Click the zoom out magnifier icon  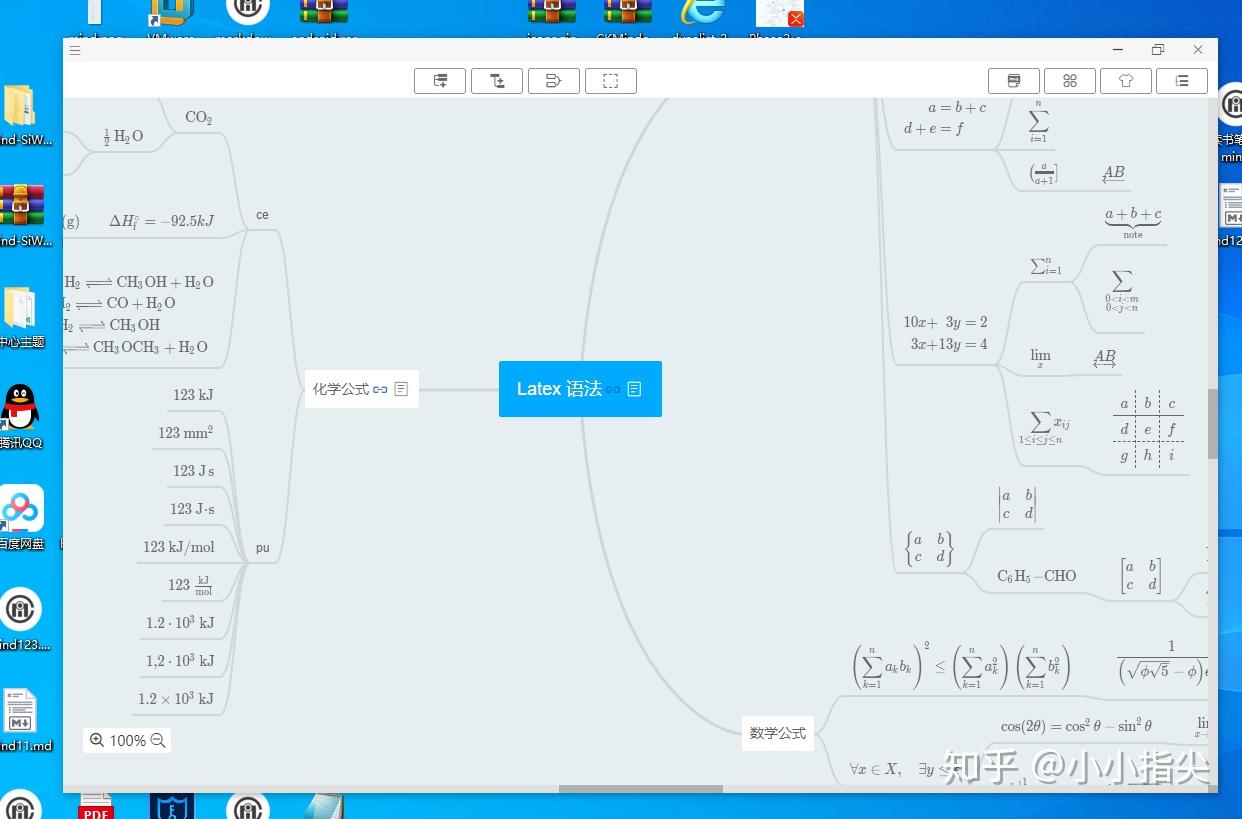pyautogui.click(x=157, y=740)
